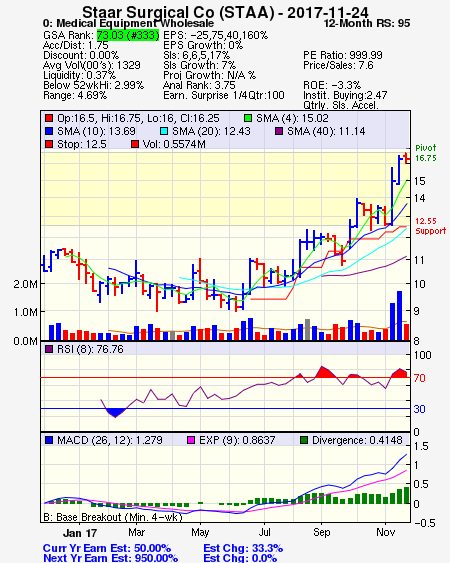Click the green Divergence legend swatch
The height and width of the screenshot is (563, 450).
click(x=304, y=440)
